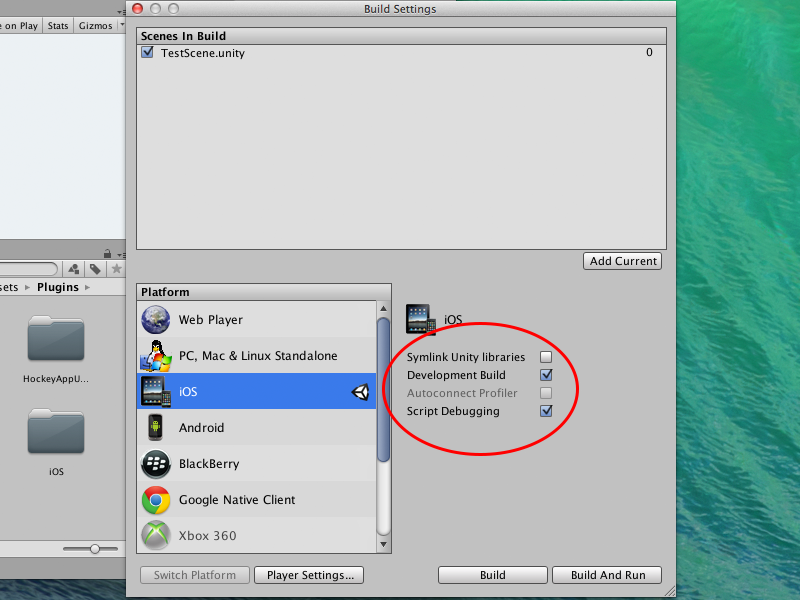
Task: Click the Platform list scrollbar thumb
Action: pyautogui.click(x=384, y=390)
